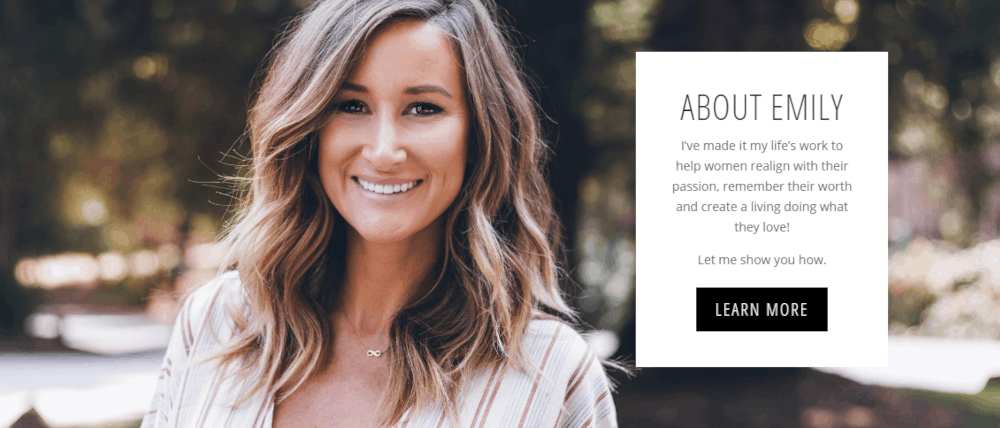The height and width of the screenshot is (428, 1000).
Task: Click the "I've made it my life's work" line
Action: pyautogui.click(x=761, y=145)
